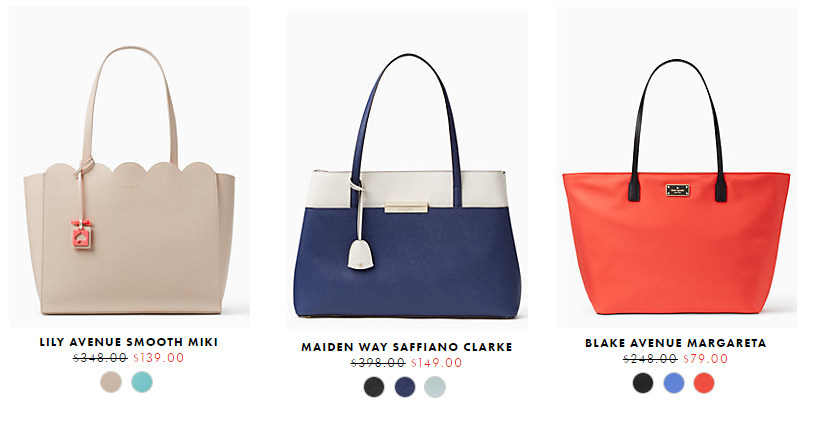Click the Blake Avenue Margareta title

(x=675, y=343)
